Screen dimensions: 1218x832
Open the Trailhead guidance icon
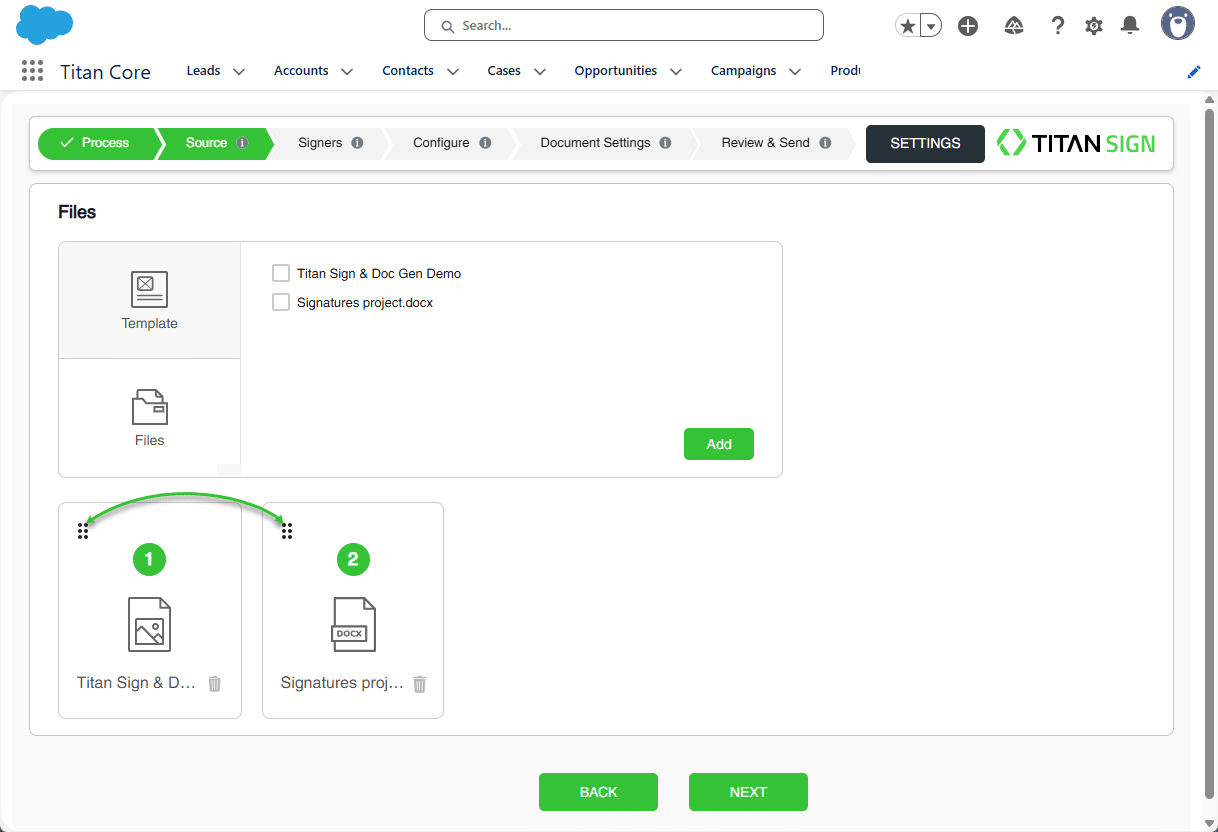[x=1014, y=26]
